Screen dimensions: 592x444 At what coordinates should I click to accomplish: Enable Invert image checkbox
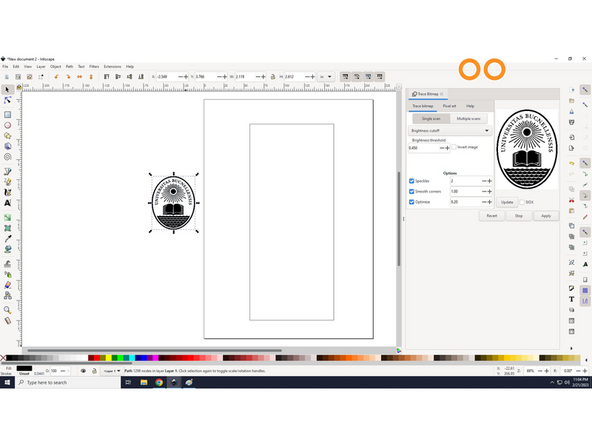[454, 147]
